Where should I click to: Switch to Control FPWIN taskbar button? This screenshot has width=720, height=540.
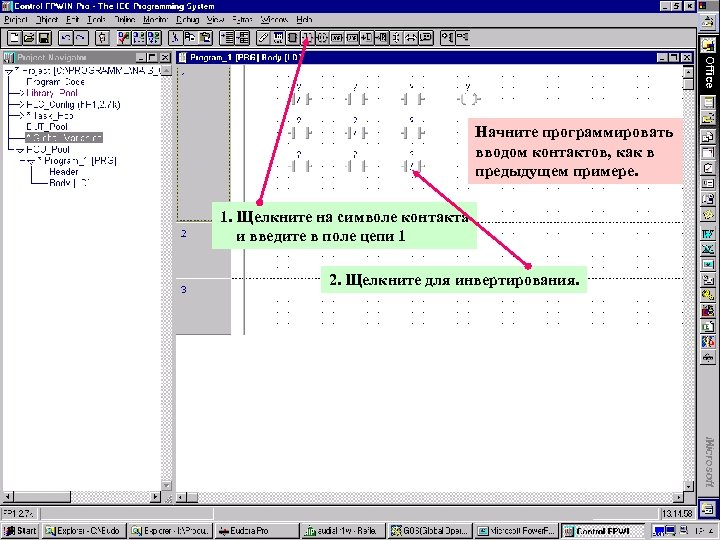click(603, 531)
